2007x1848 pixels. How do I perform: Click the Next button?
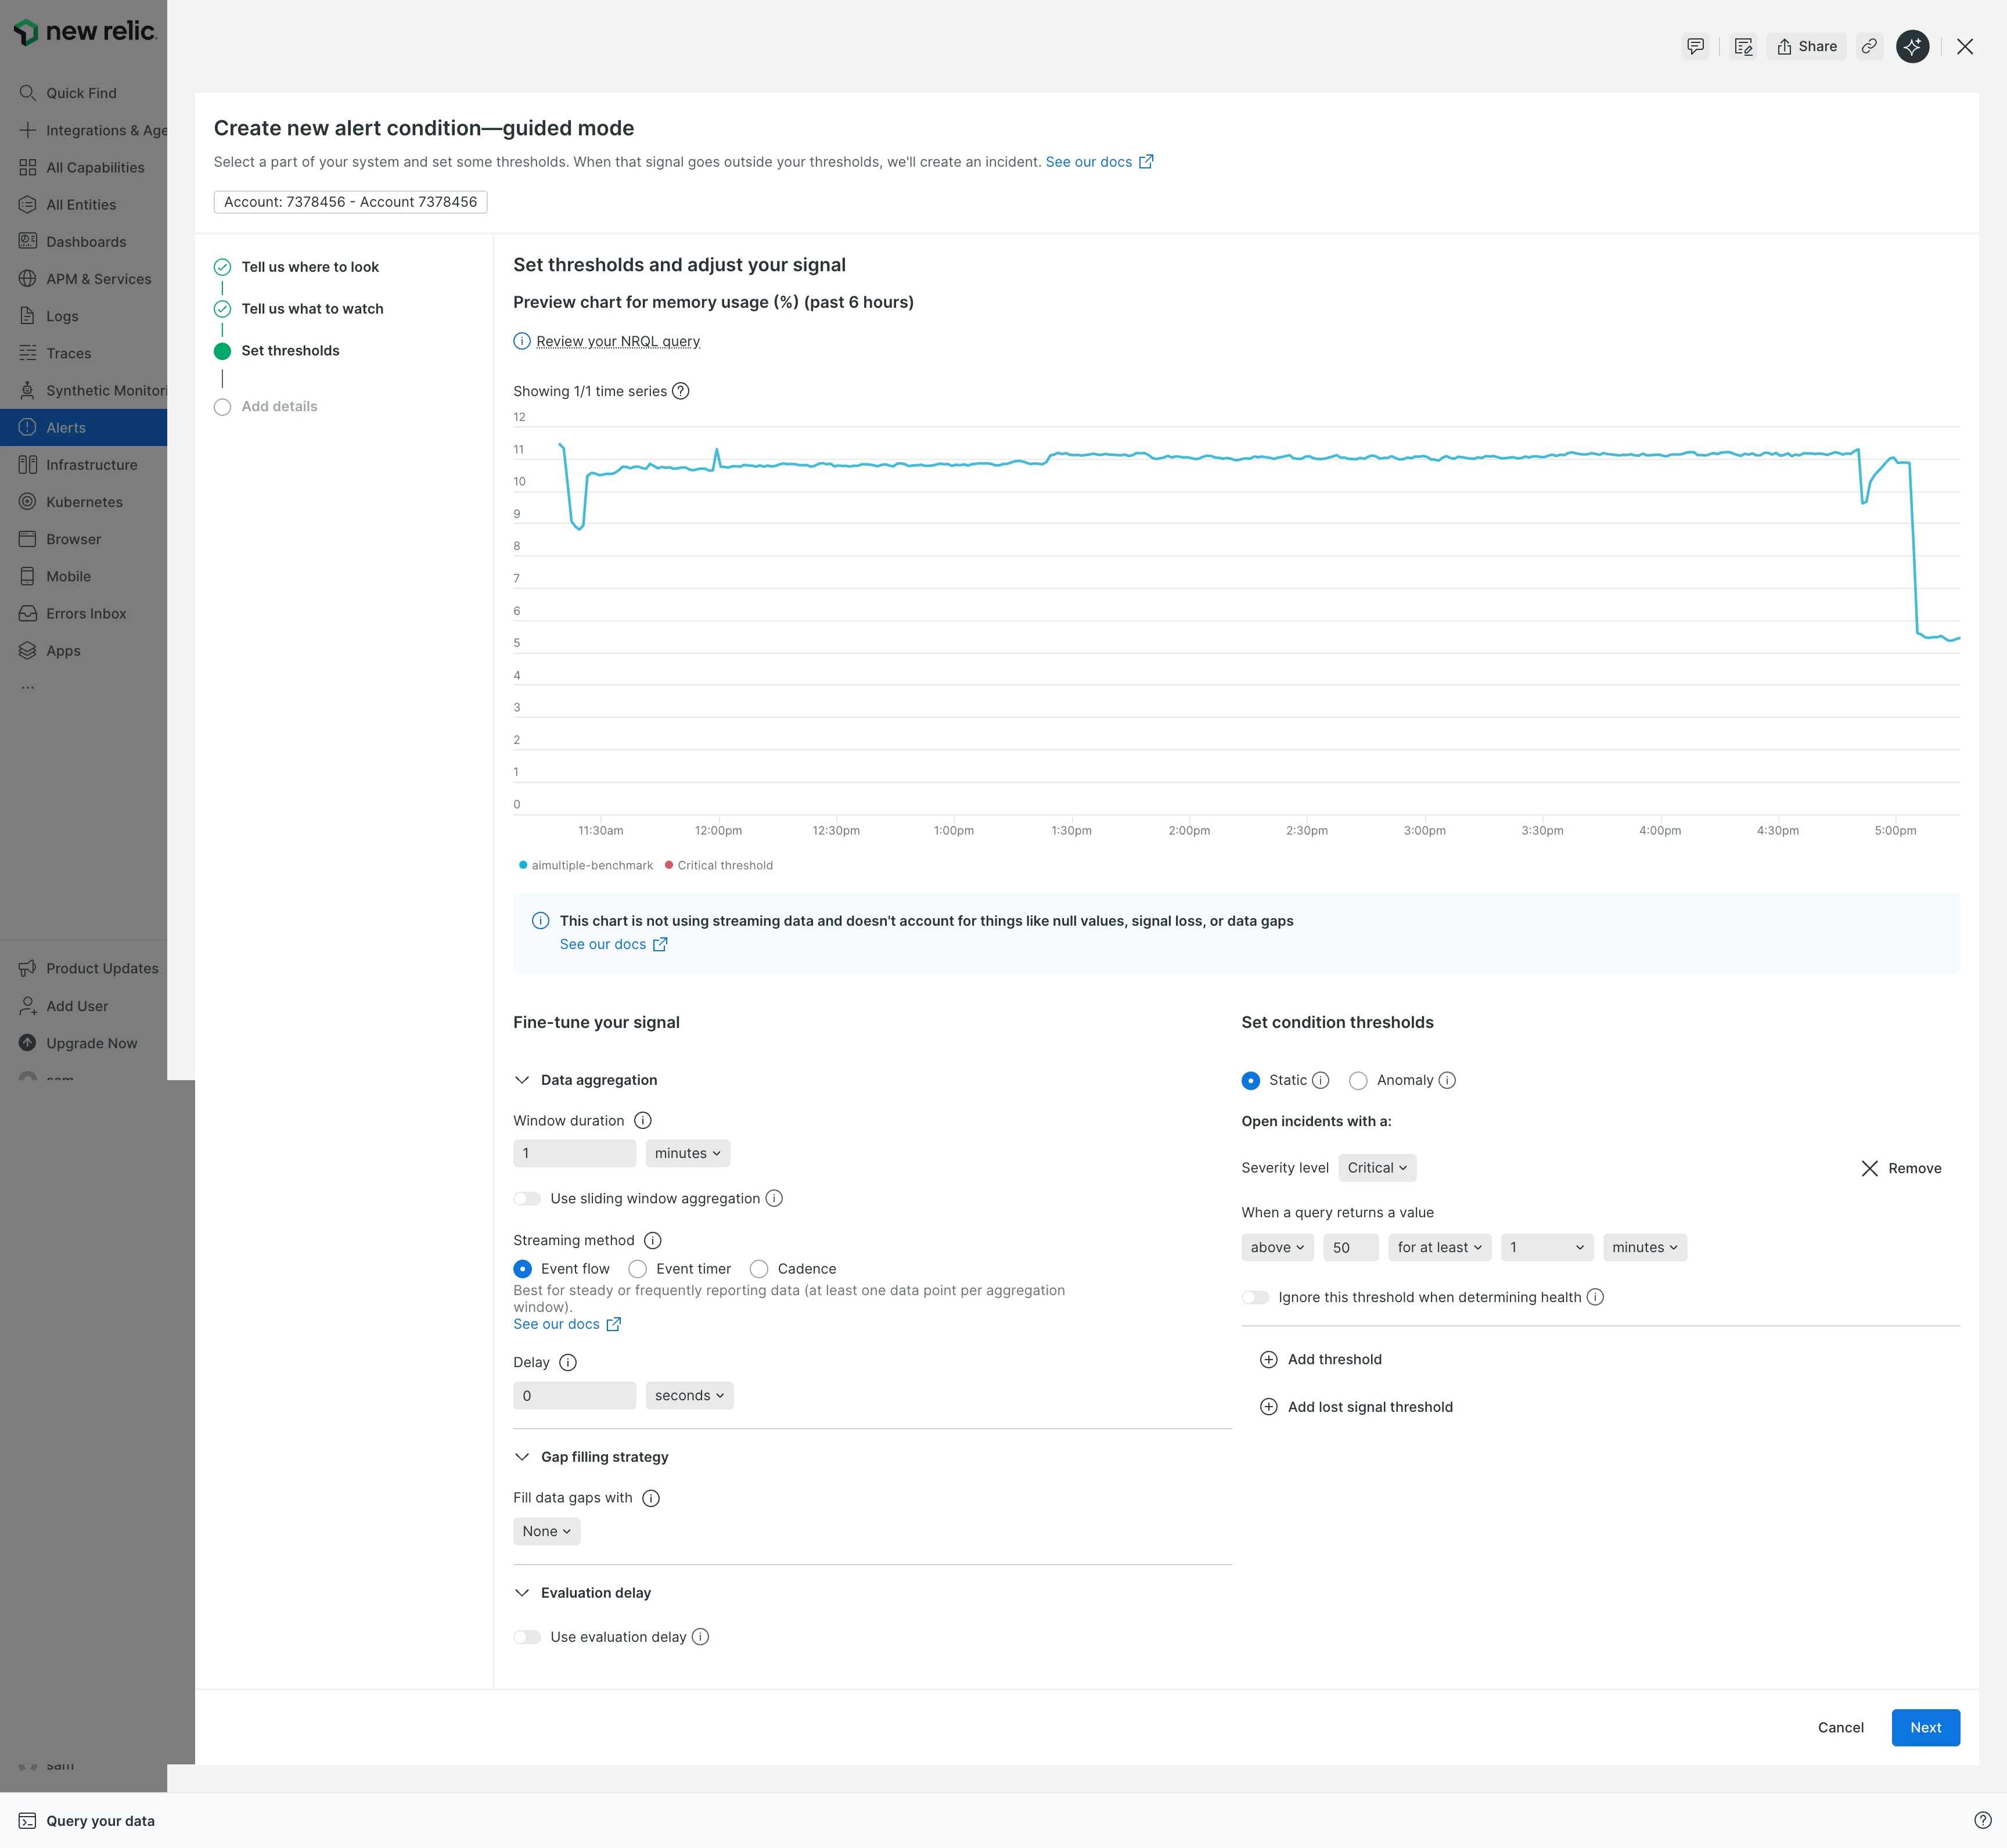pos(1925,1727)
